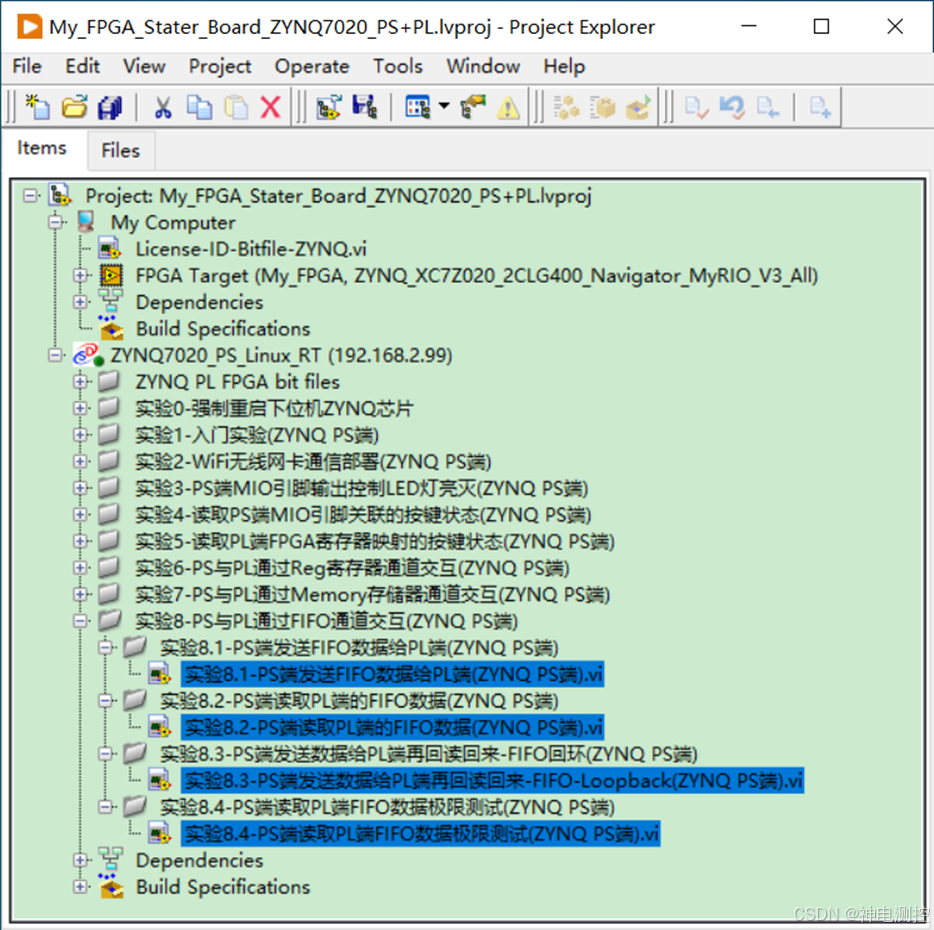The width and height of the screenshot is (934, 930).
Task: Select the 实验8.4 VI file
Action: click(421, 834)
